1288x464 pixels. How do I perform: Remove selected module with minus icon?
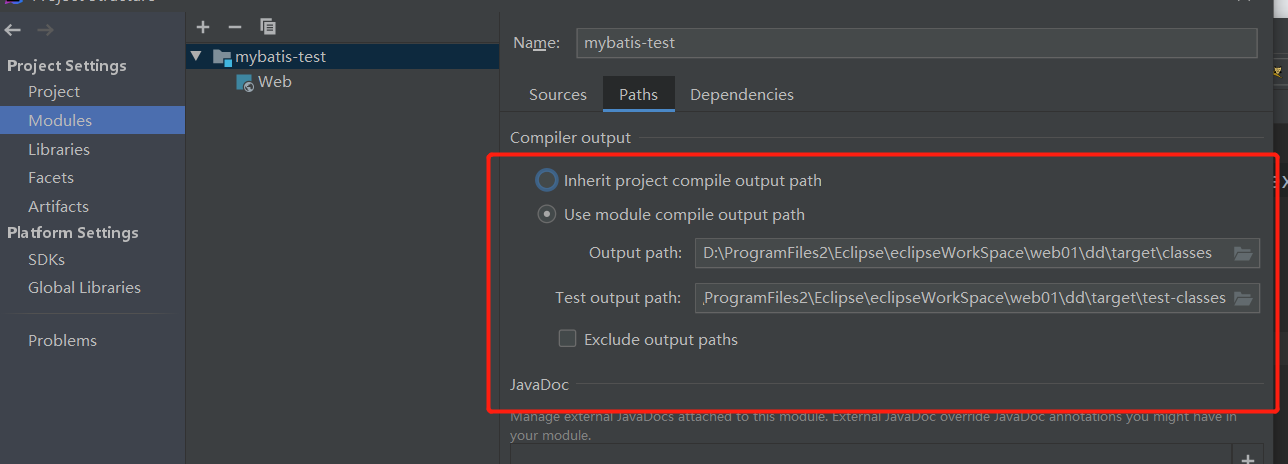point(235,27)
